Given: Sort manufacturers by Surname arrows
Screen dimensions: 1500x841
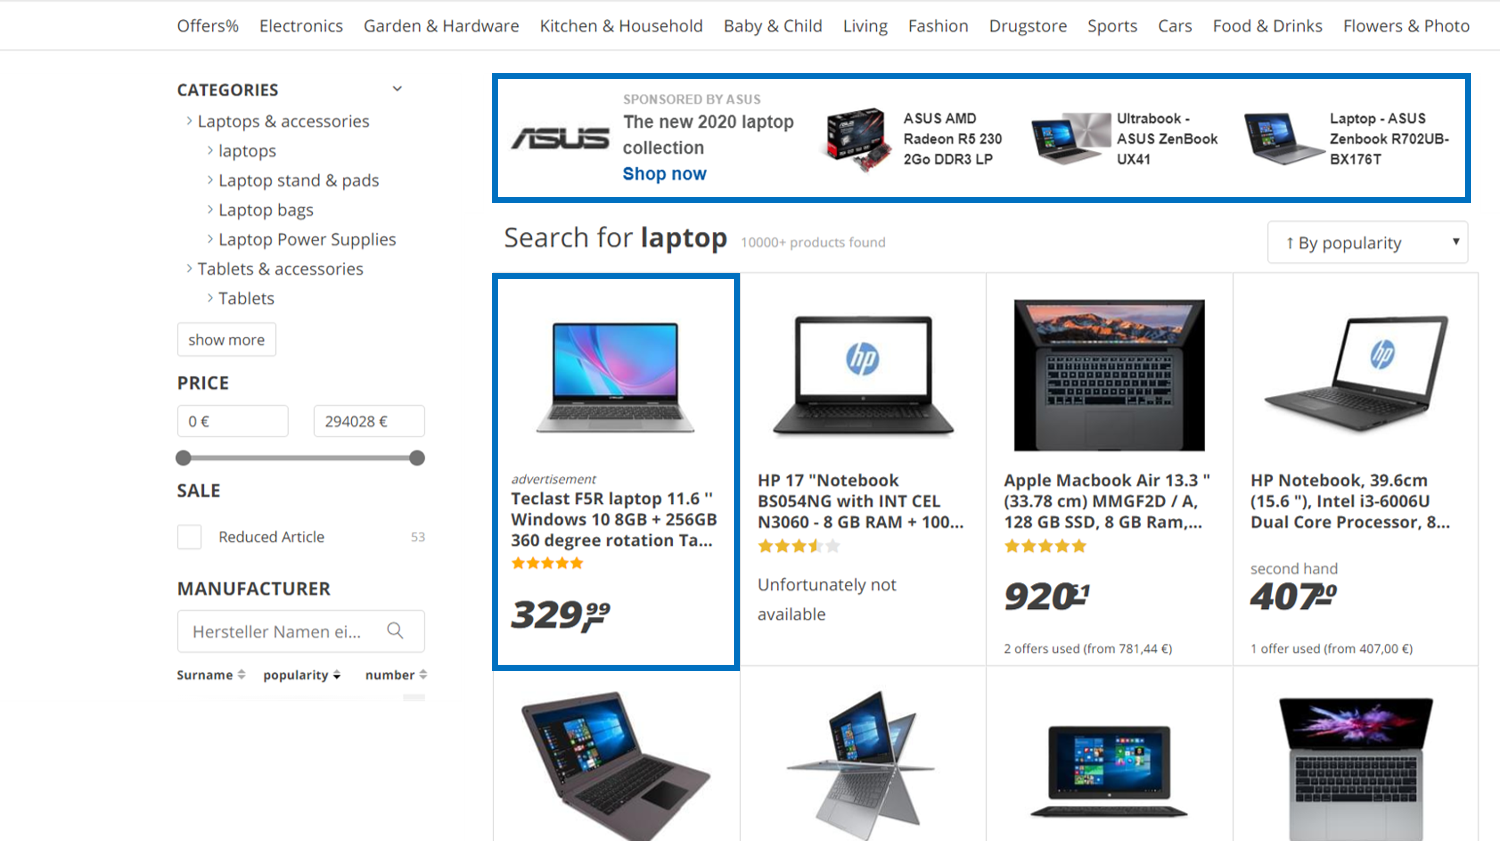Looking at the screenshot, I should 241,675.
